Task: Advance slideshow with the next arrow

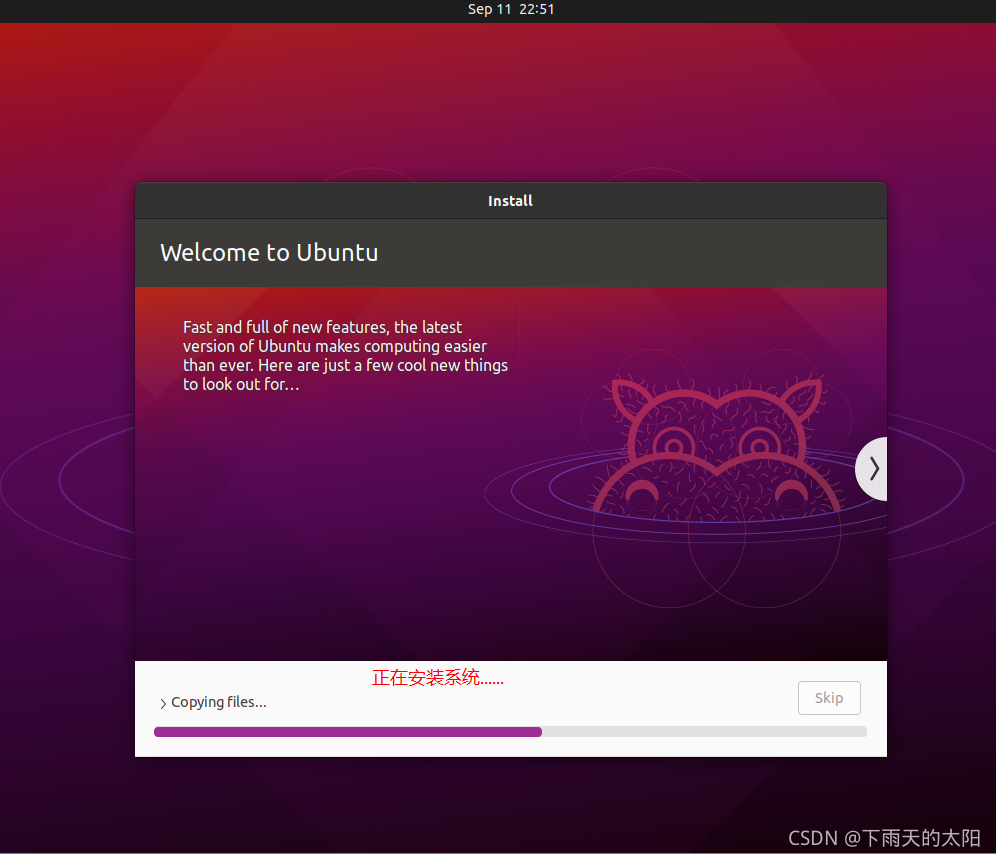Action: (x=873, y=469)
